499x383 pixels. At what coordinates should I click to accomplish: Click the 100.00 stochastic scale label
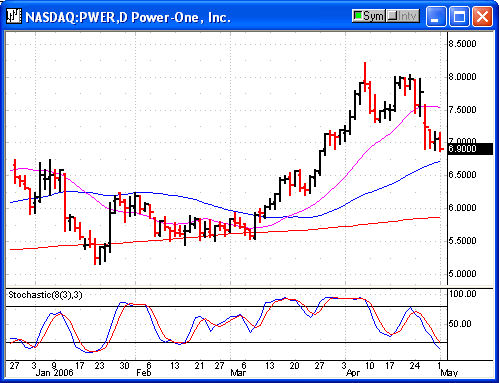coord(462,294)
